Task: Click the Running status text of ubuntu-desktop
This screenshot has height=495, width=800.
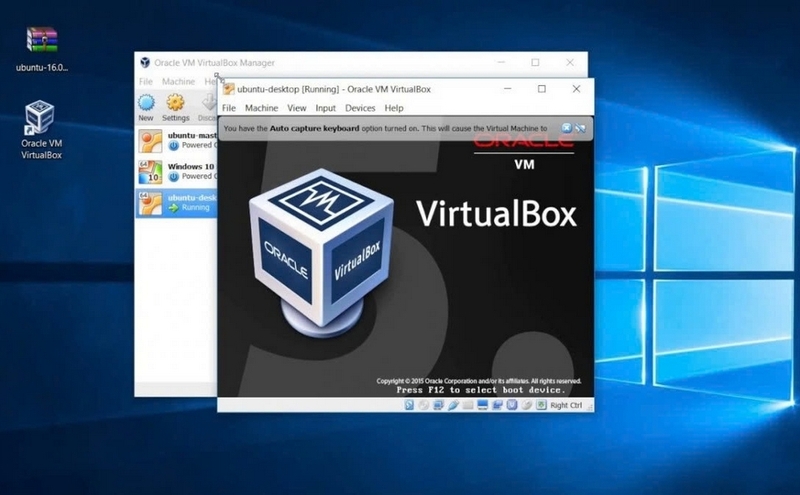Action: pyautogui.click(x=195, y=208)
